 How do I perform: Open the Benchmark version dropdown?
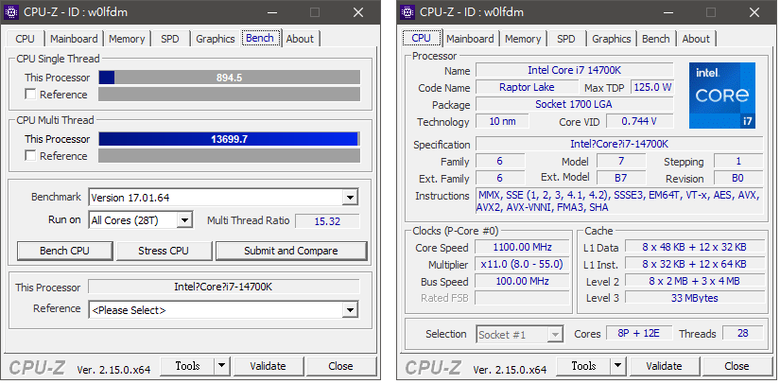point(350,197)
